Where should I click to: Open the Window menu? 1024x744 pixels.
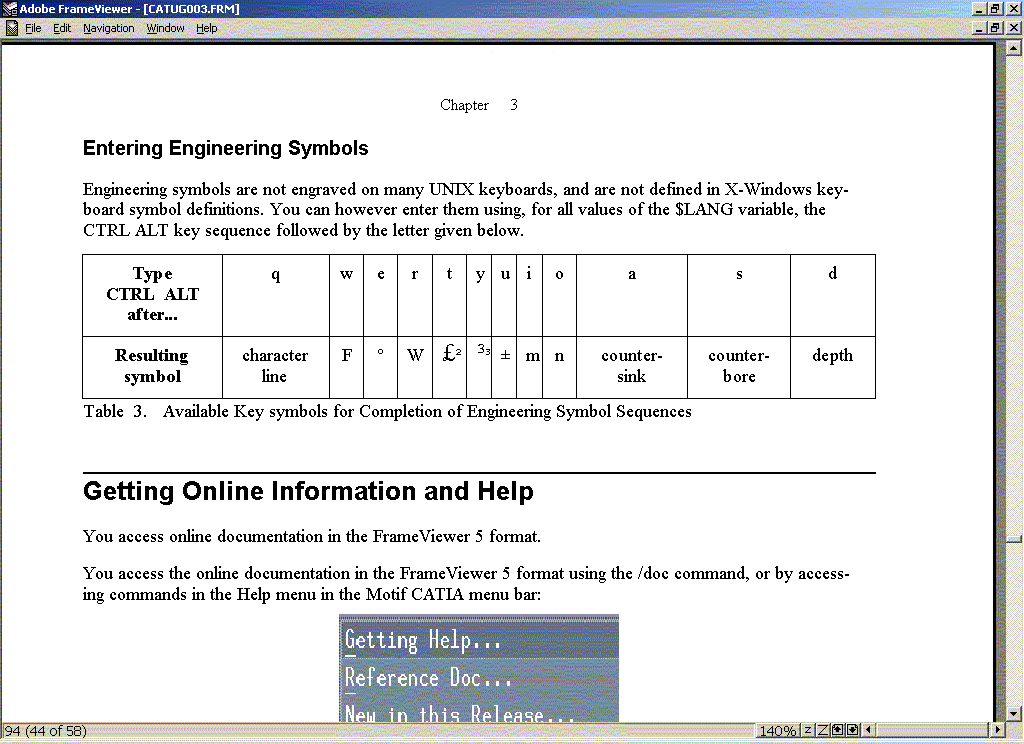(165, 28)
